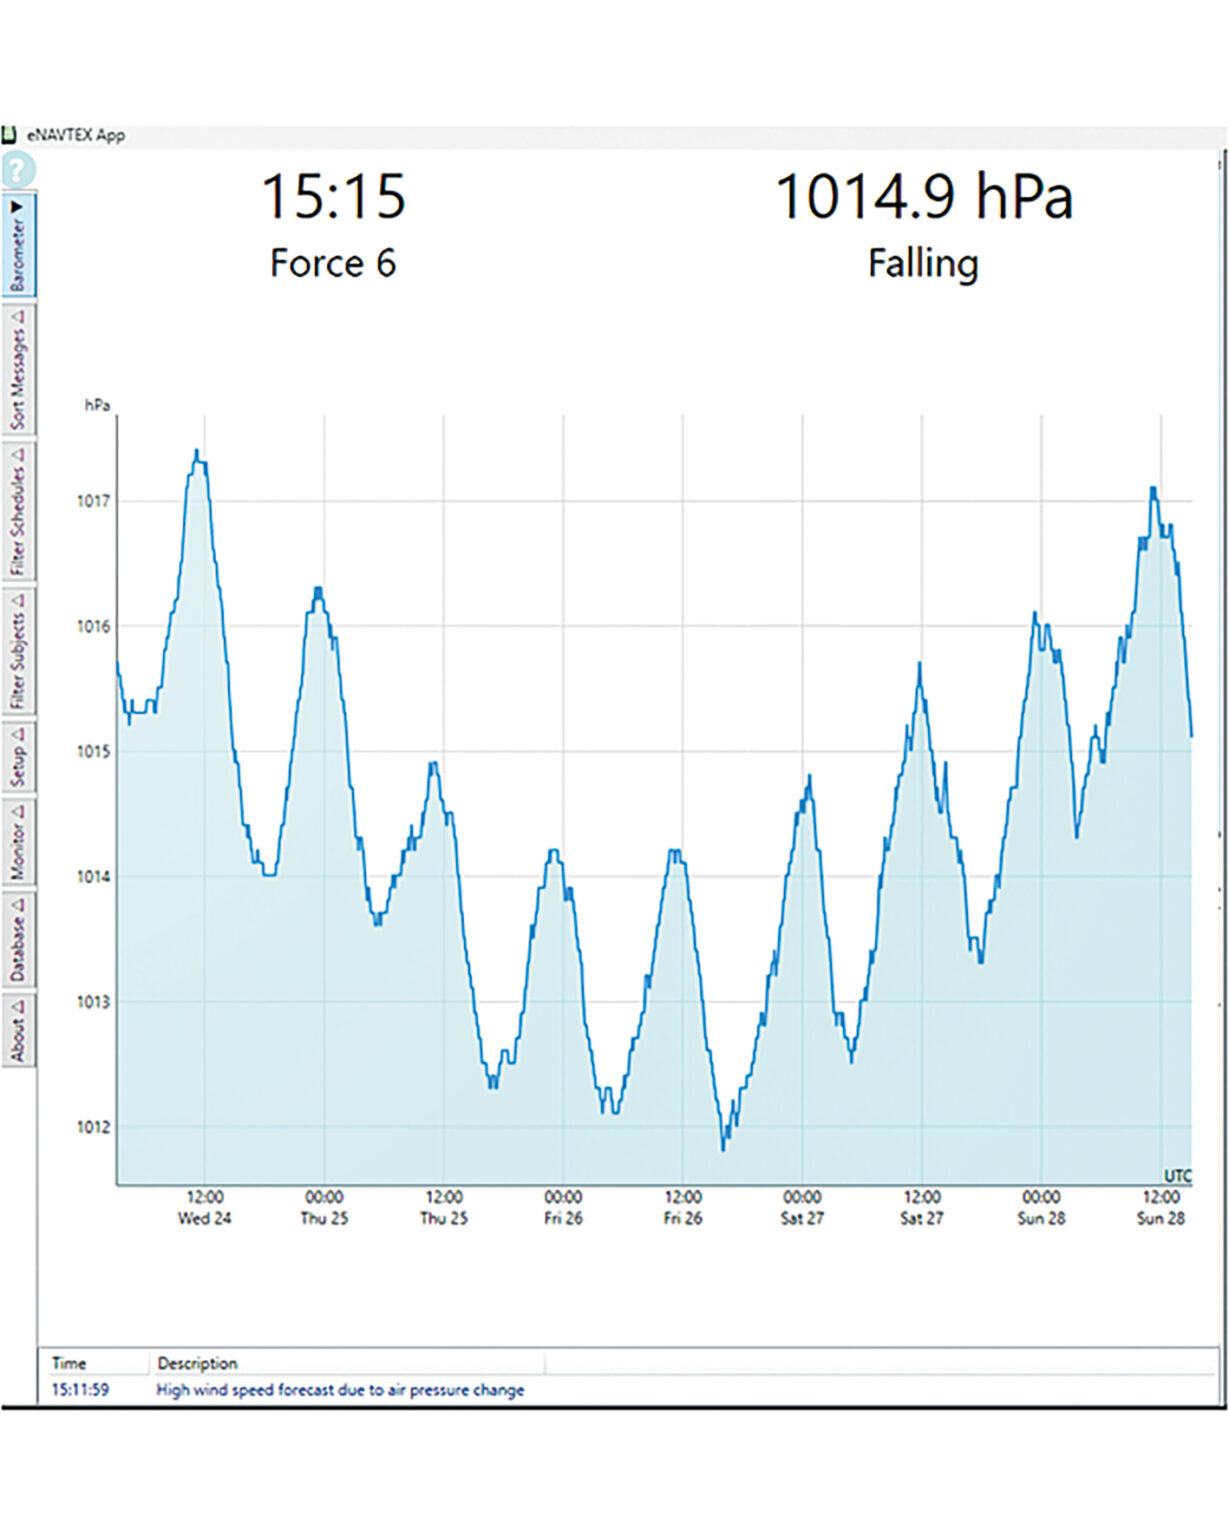Image resolution: width=1229 pixels, height=1536 pixels.
Task: Select the Filter Subjects tab
Action: (x=18, y=652)
